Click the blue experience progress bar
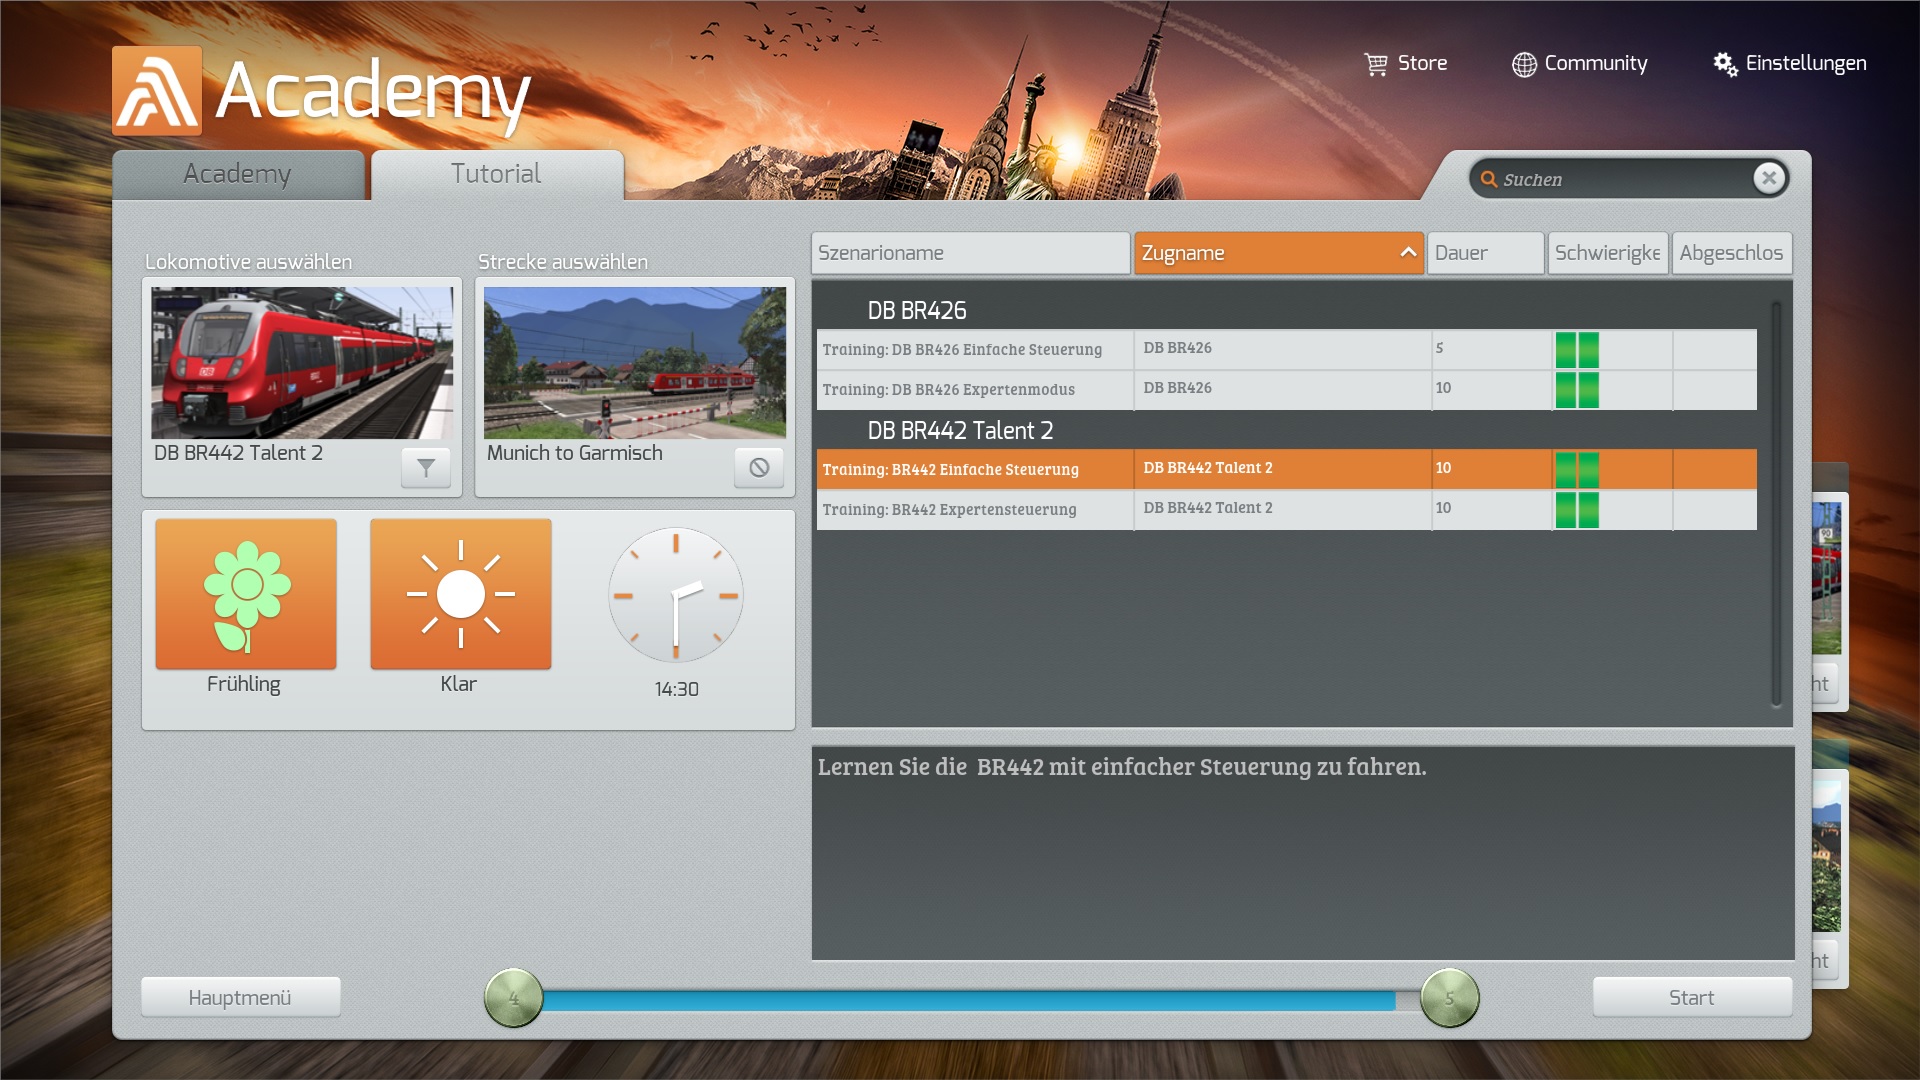This screenshot has width=1920, height=1080. [968, 1000]
